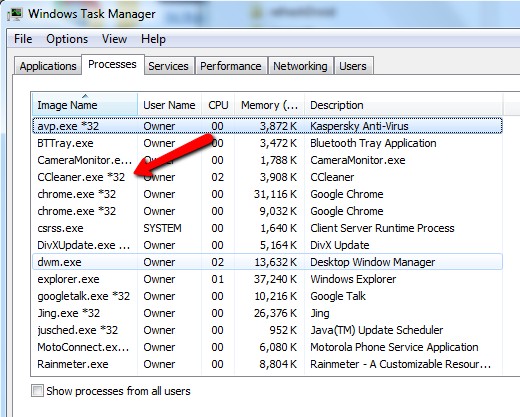Open the Options menu

pos(67,39)
